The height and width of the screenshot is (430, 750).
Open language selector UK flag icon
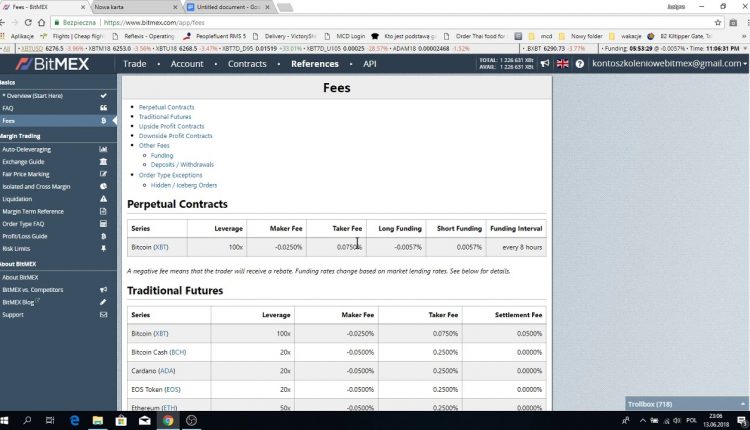562,64
